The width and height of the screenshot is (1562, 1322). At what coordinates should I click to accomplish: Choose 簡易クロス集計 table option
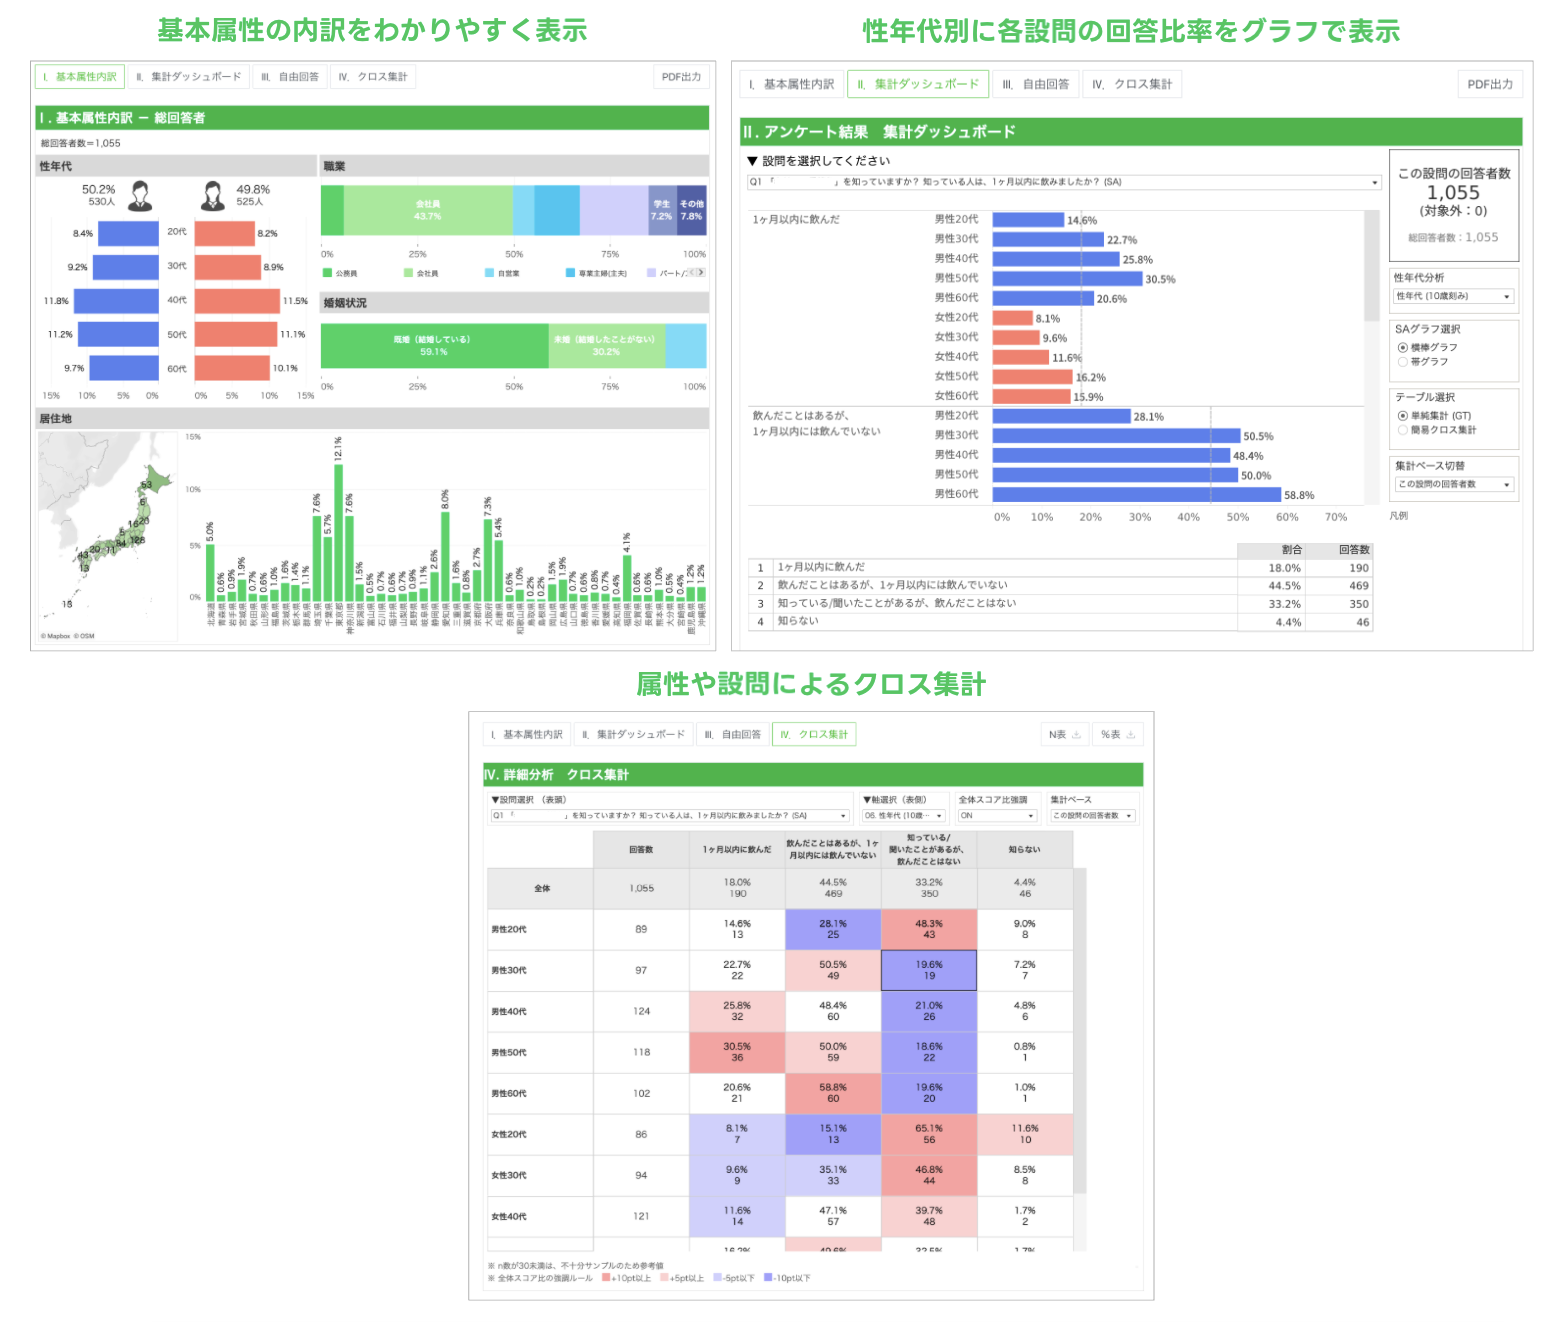[1403, 430]
